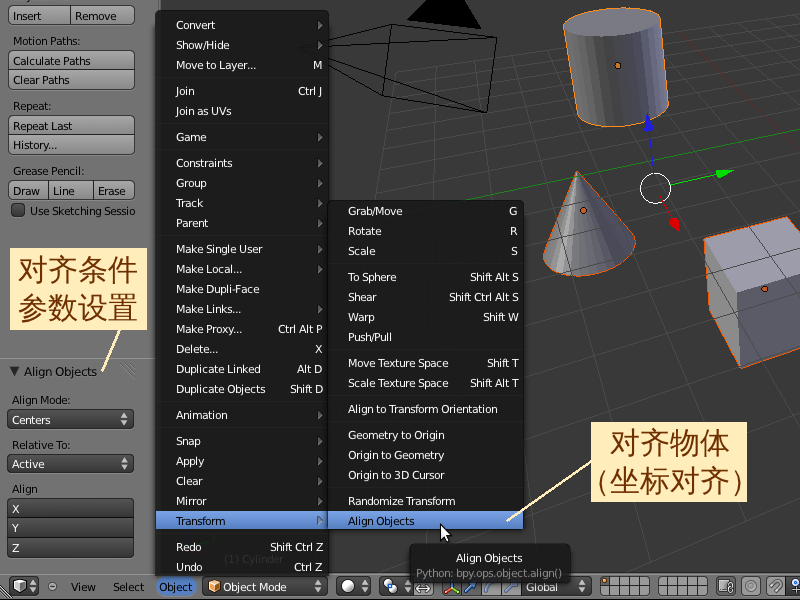Screen dimensions: 800x600
Task: Toggle the snap magnet icon
Action: [775, 586]
